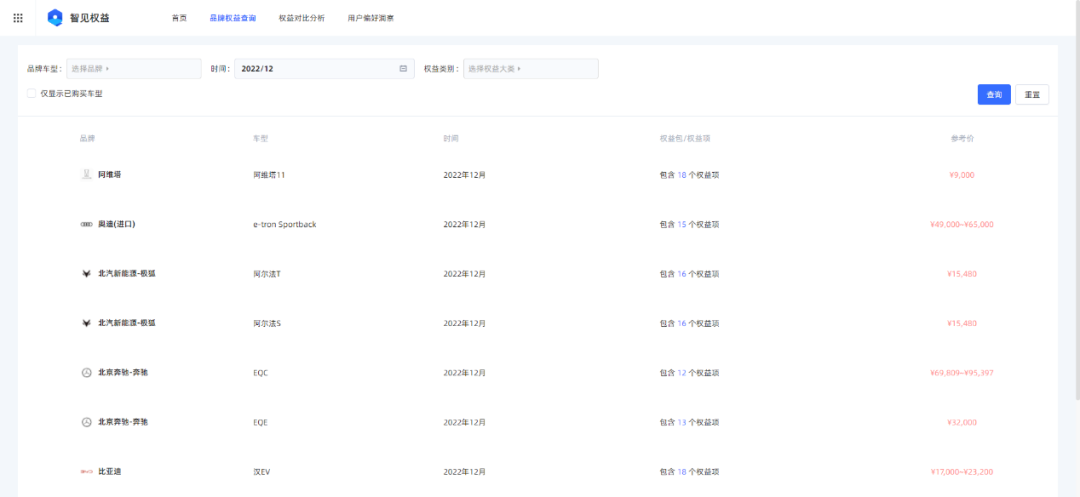Click the 时间 column header
The height and width of the screenshot is (497, 1080).
point(451,138)
